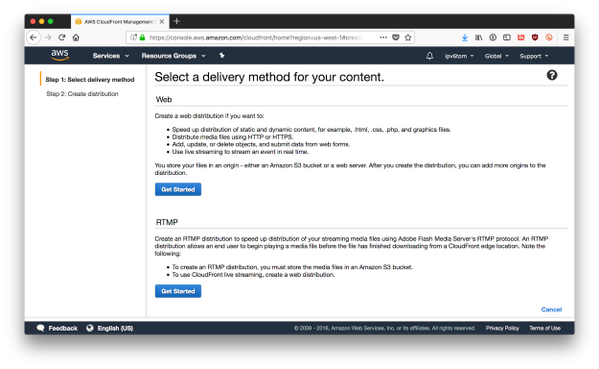Click the reader circle icon in Firefox toolbar
Screen dimensions: 599x369
point(493,37)
